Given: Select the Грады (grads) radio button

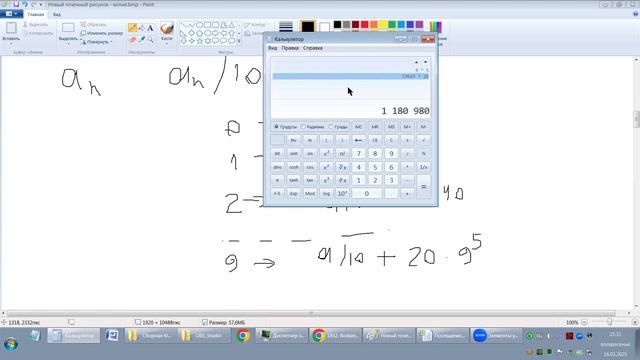Looking at the screenshot, I should tap(331, 127).
